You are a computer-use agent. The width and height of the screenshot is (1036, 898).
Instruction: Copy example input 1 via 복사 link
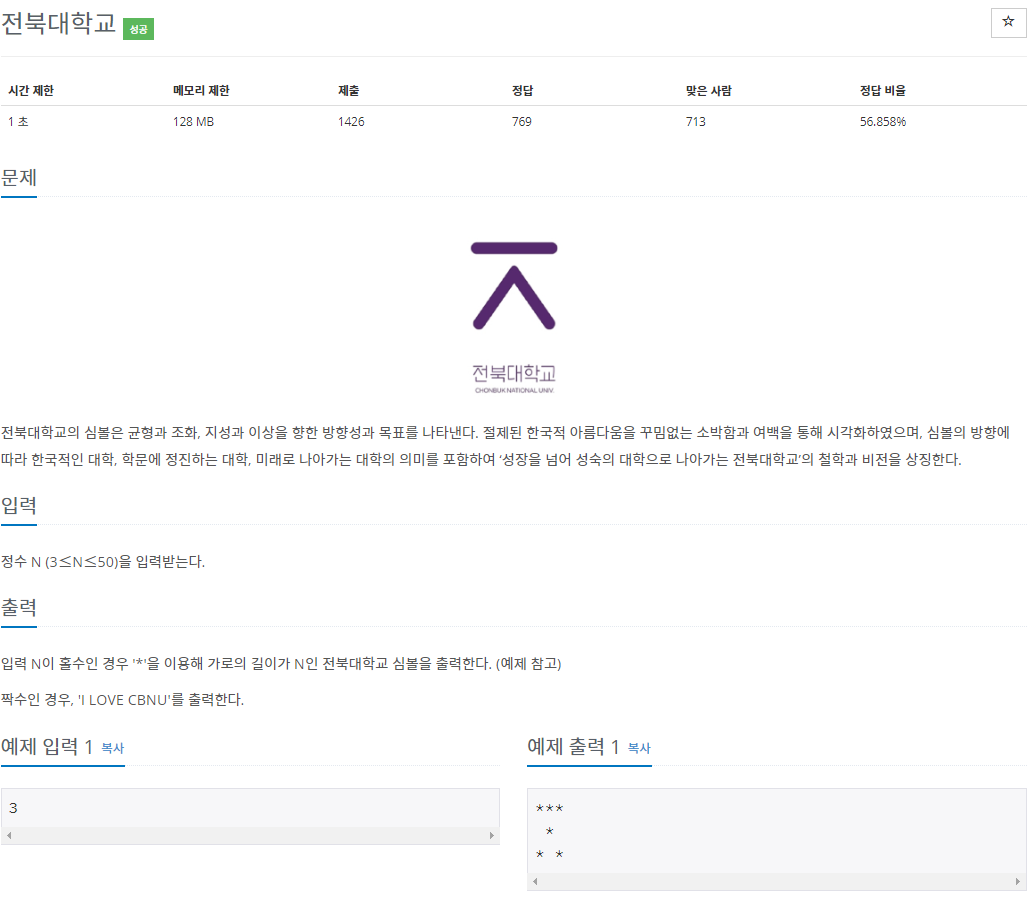[x=112, y=748]
